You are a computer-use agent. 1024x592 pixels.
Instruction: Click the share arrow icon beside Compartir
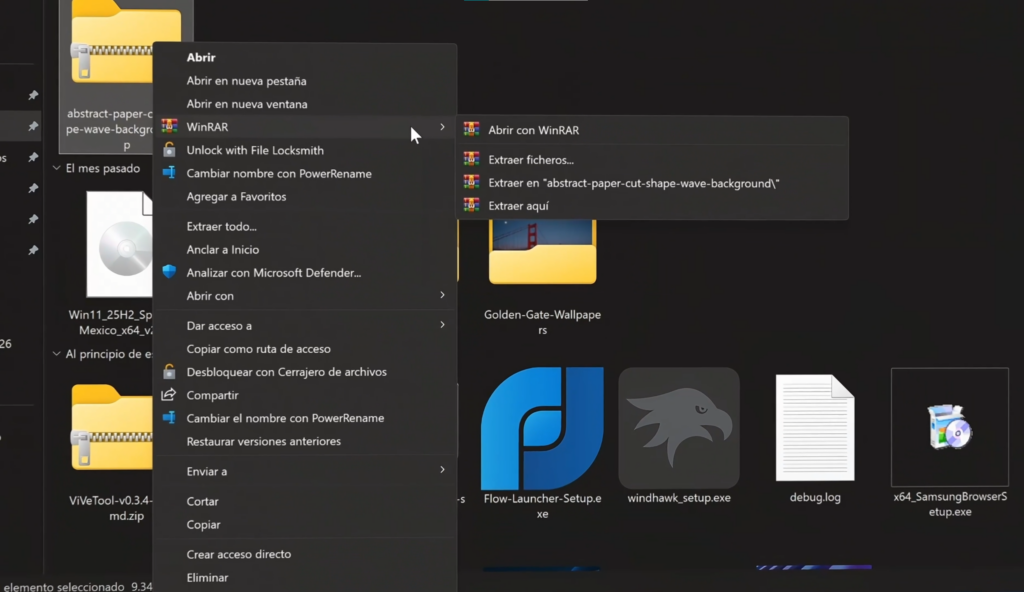pyautogui.click(x=168, y=395)
